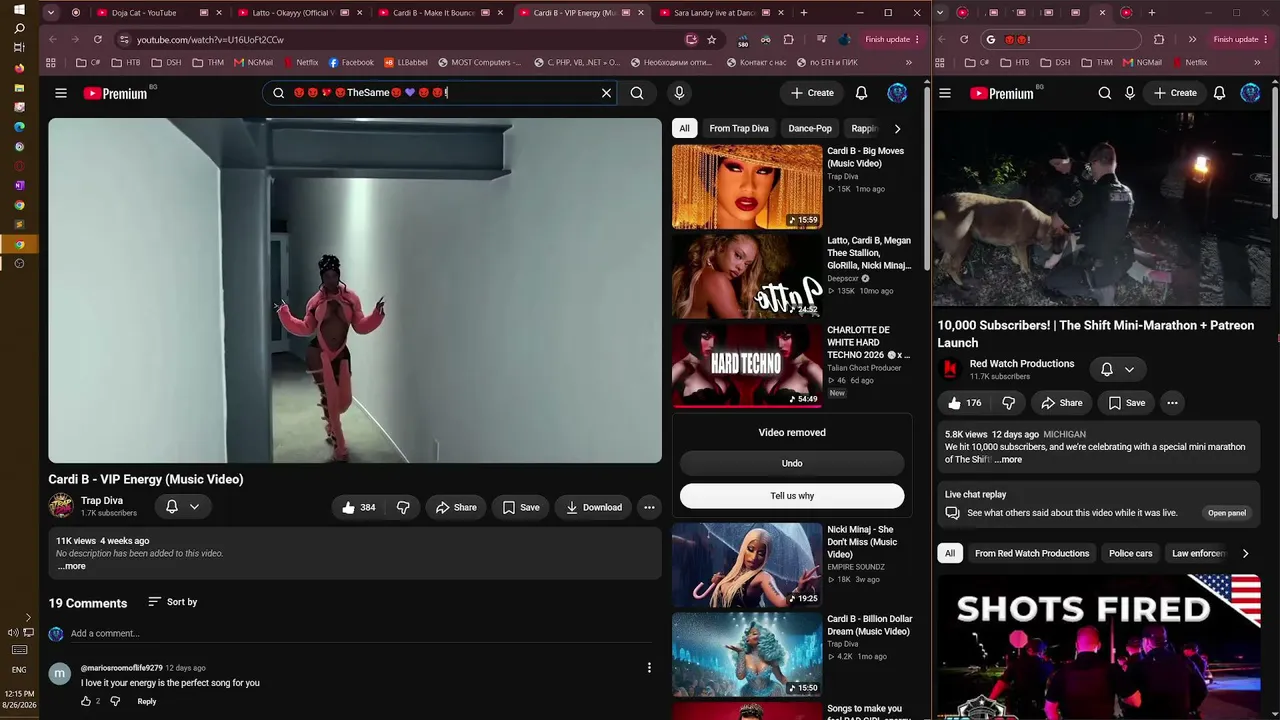
Task: Download the VIP Energy video
Action: pyautogui.click(x=593, y=507)
